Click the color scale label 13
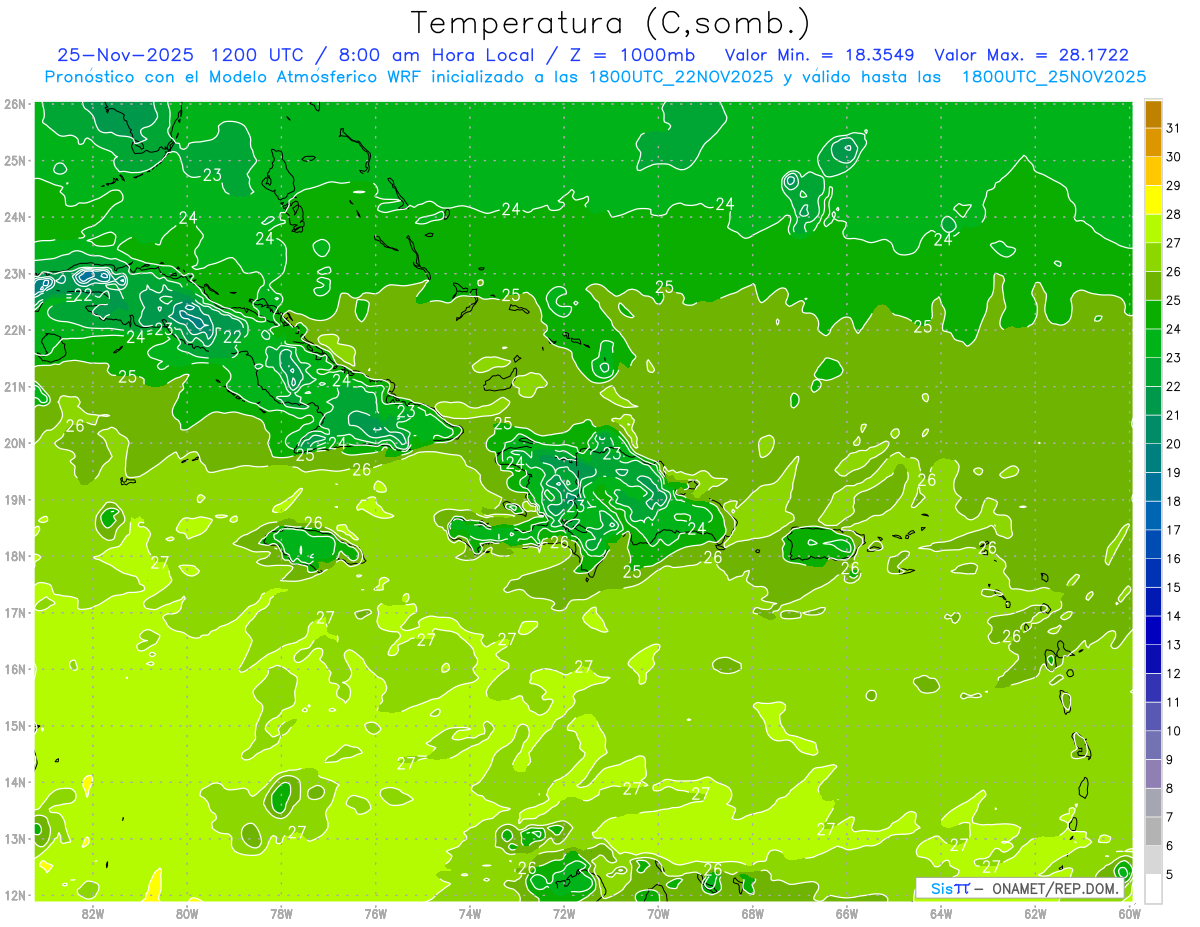The width and height of the screenshot is (1200, 927). (1174, 645)
